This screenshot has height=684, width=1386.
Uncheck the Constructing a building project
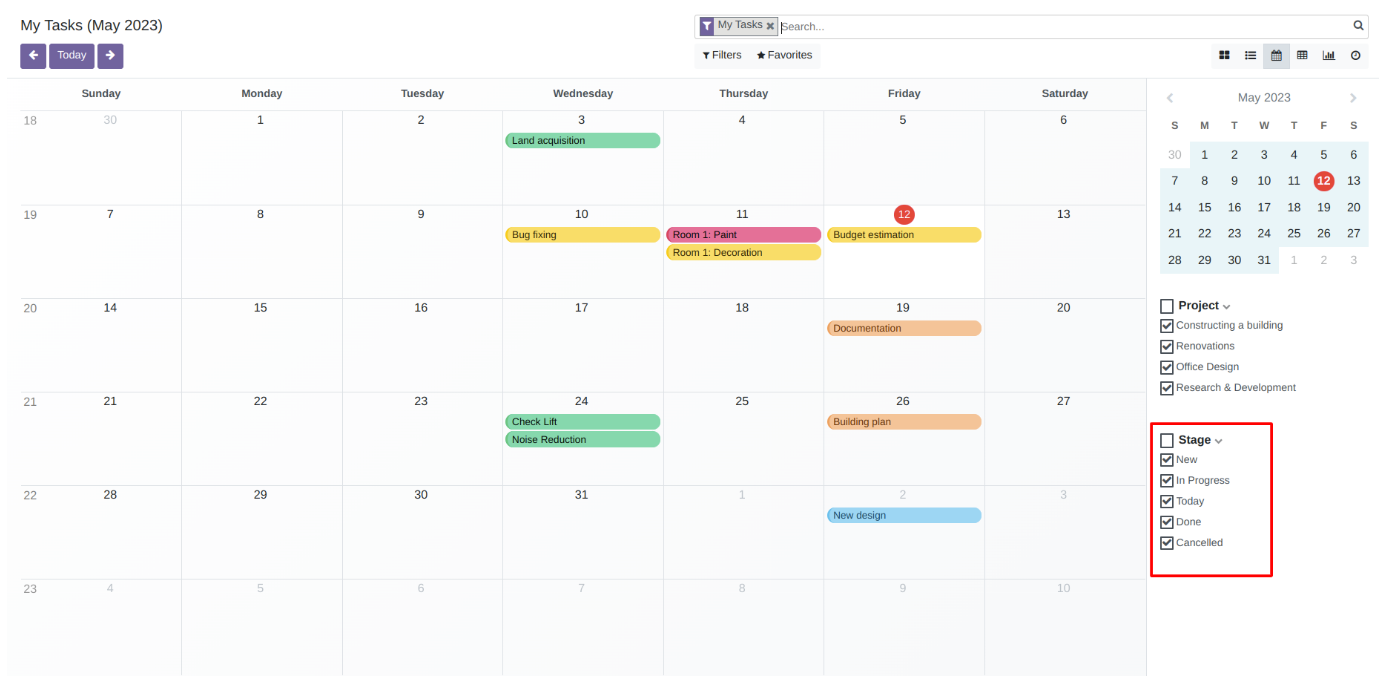[x=1167, y=326]
